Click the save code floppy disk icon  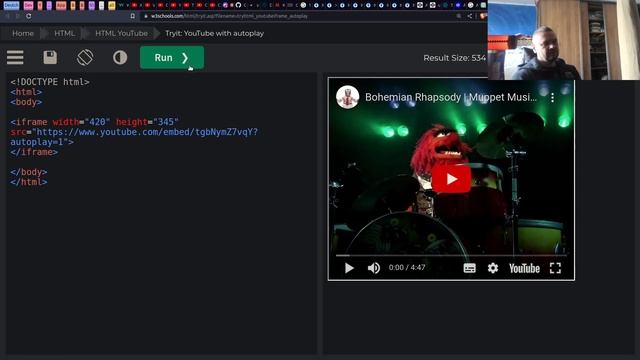coord(50,58)
